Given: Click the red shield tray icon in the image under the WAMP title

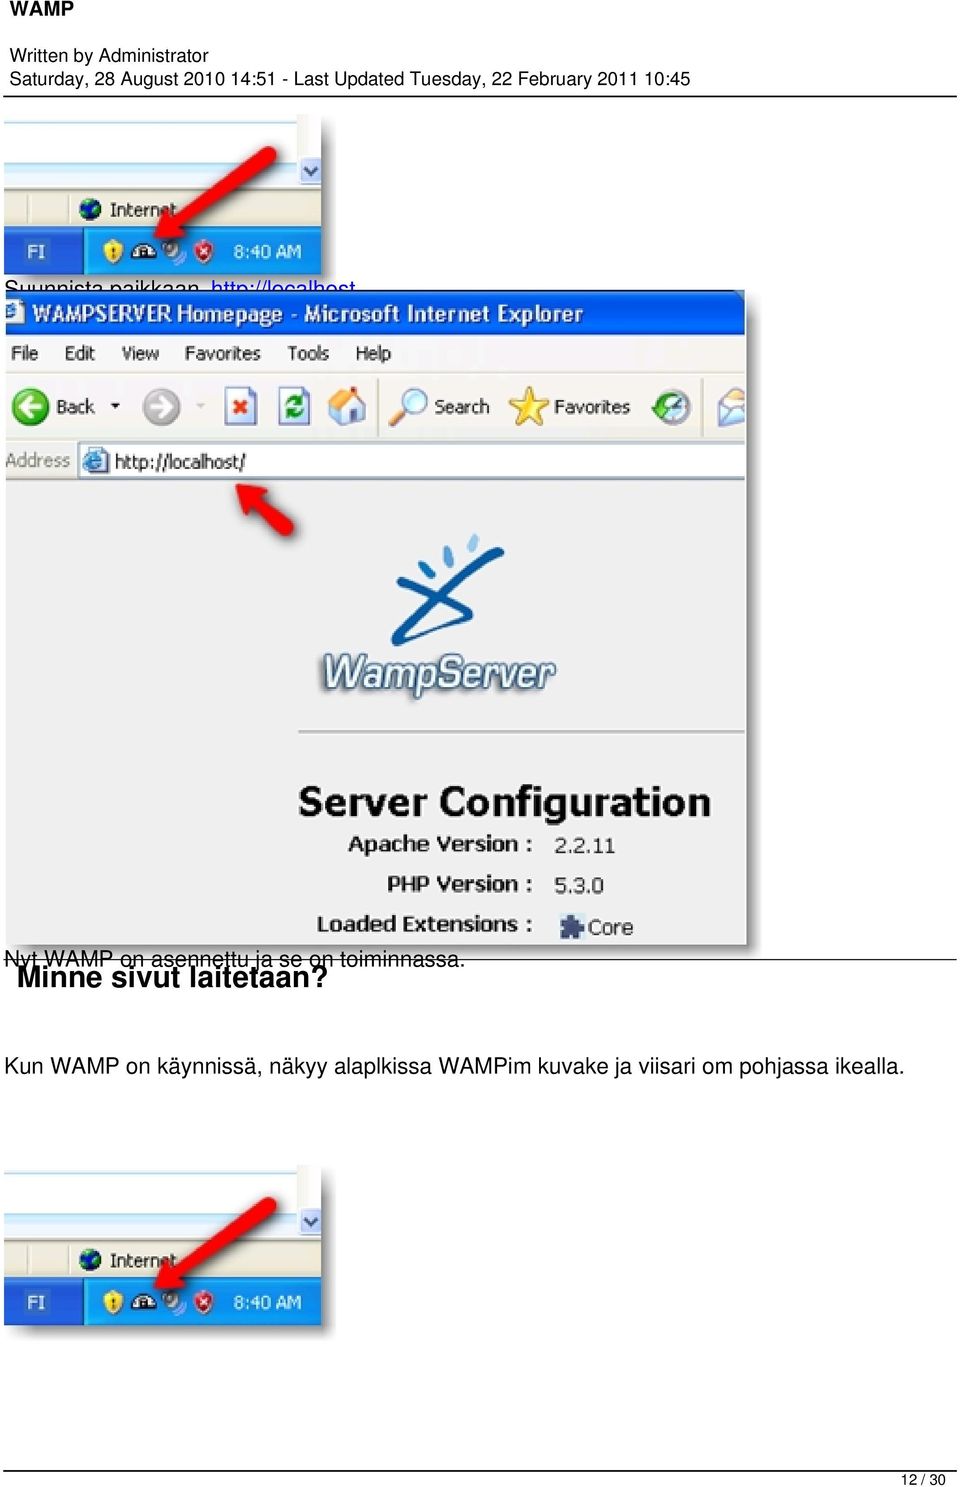Looking at the screenshot, I should pyautogui.click(x=204, y=251).
